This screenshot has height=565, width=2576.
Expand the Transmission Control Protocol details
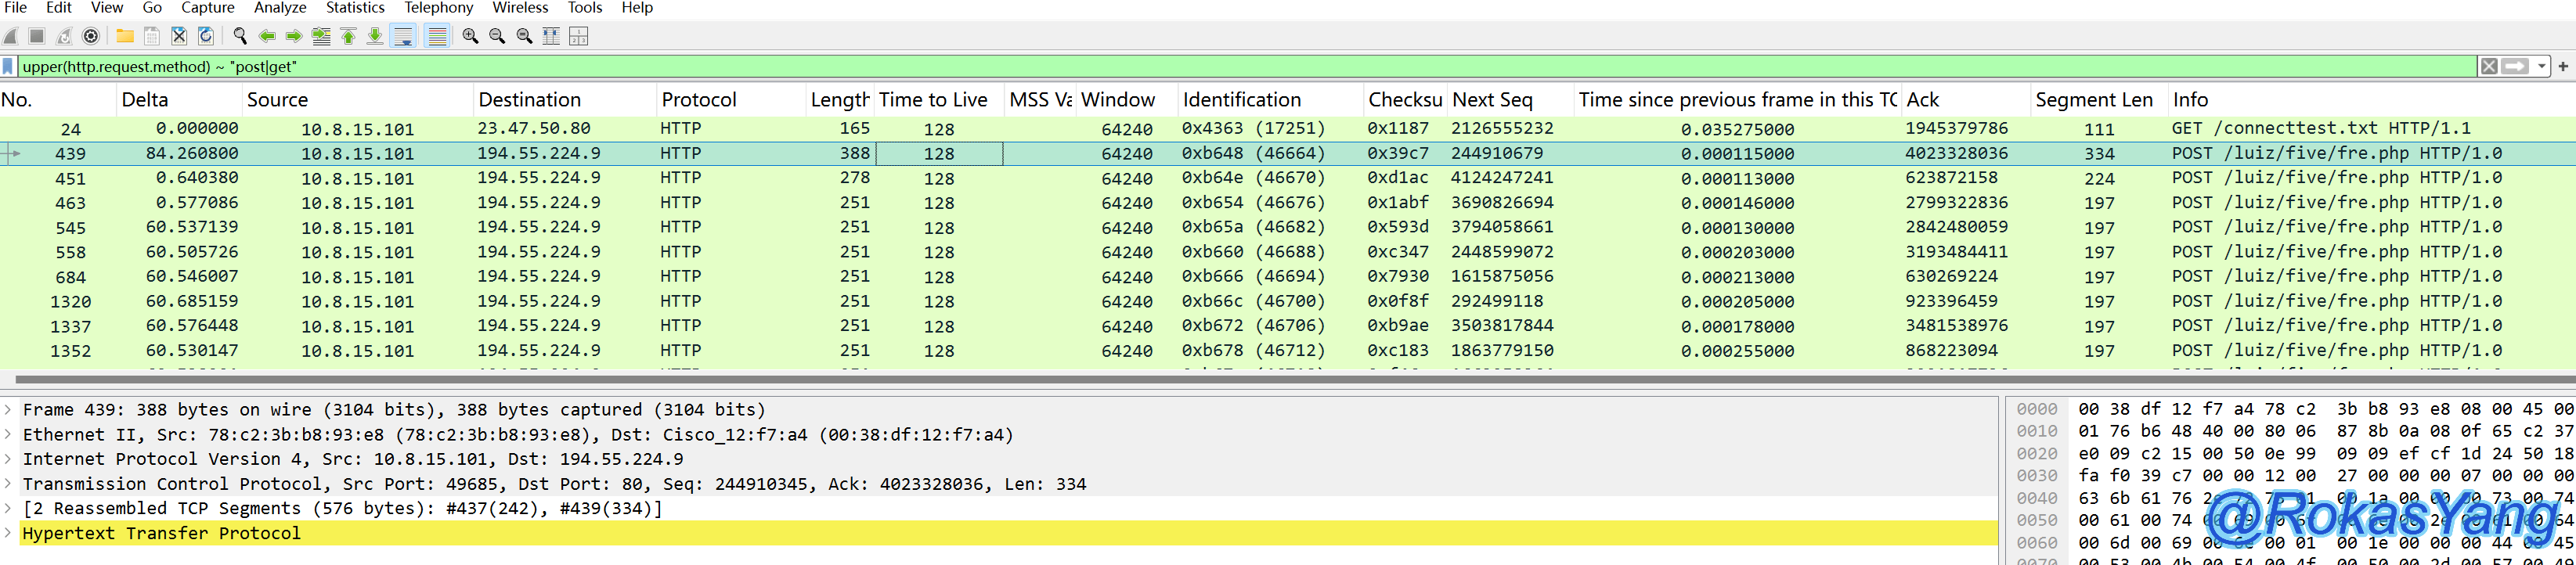8,484
